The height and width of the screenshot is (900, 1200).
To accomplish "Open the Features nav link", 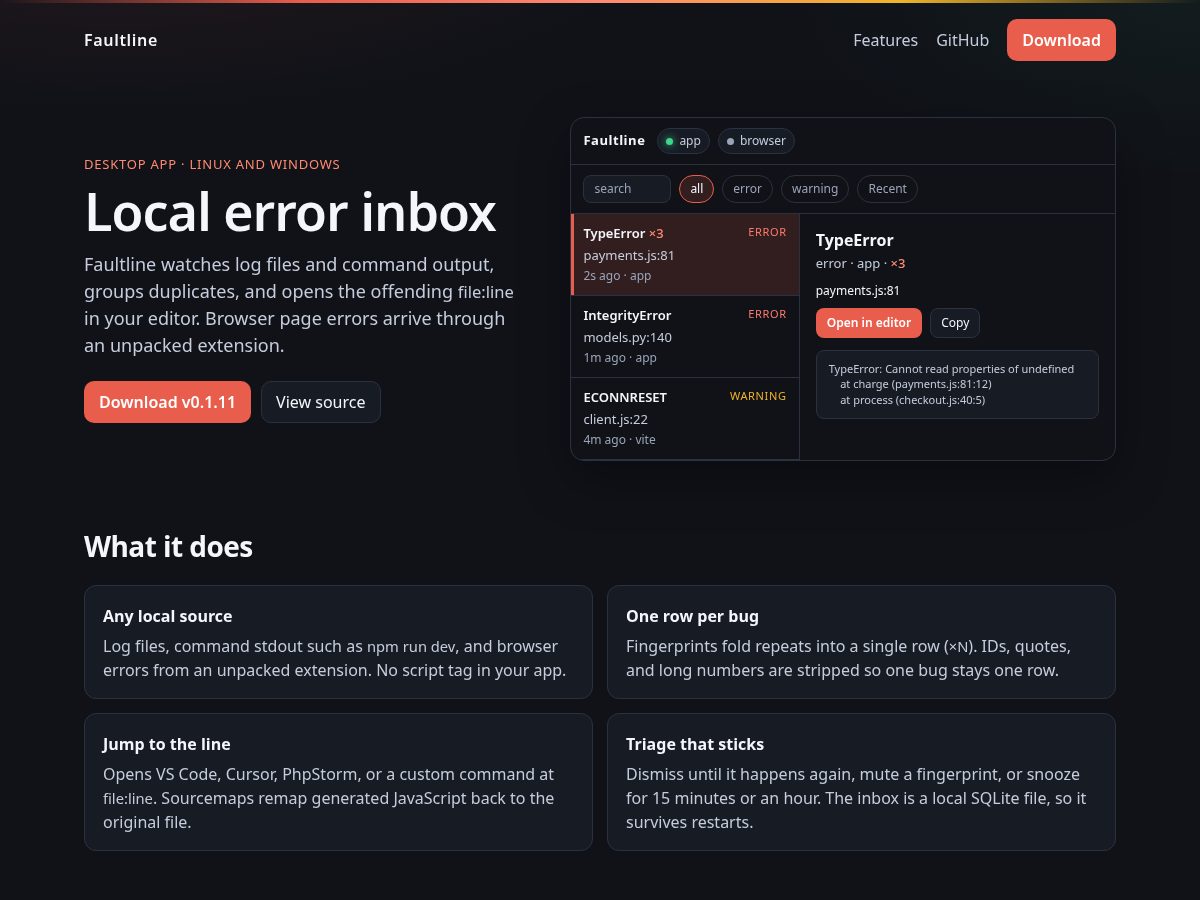I will tap(885, 40).
